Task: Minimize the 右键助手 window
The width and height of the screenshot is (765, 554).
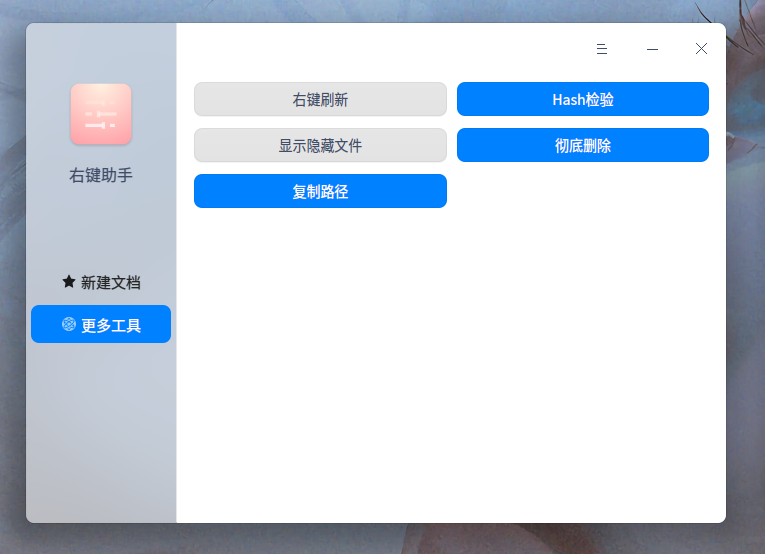Action: pyautogui.click(x=652, y=49)
